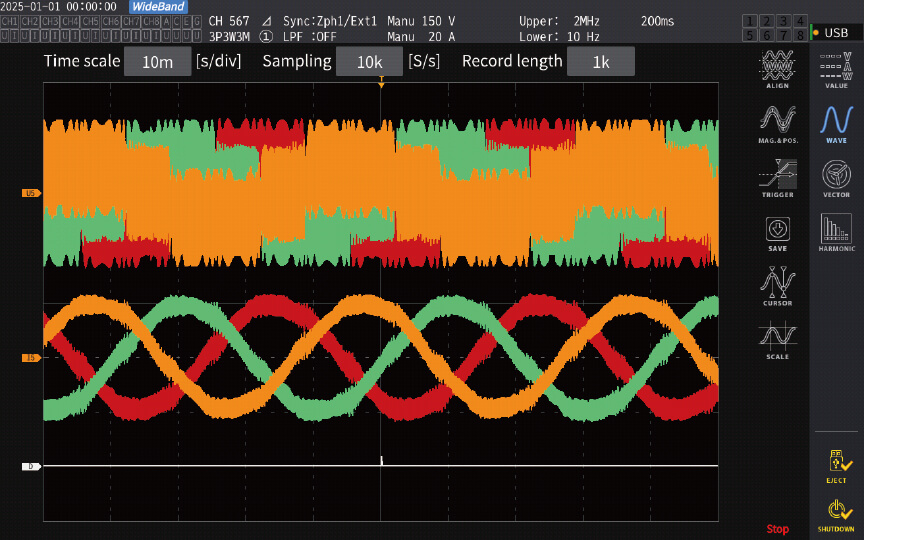Screen dimensions: 920x540
Task: Open the SCALE adjustment icon
Action: (x=777, y=339)
